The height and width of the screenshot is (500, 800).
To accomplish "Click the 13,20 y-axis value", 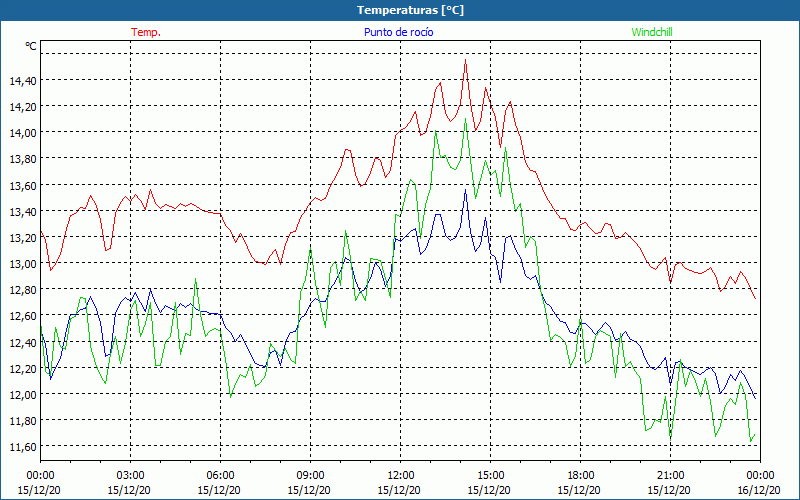I will coord(22,237).
